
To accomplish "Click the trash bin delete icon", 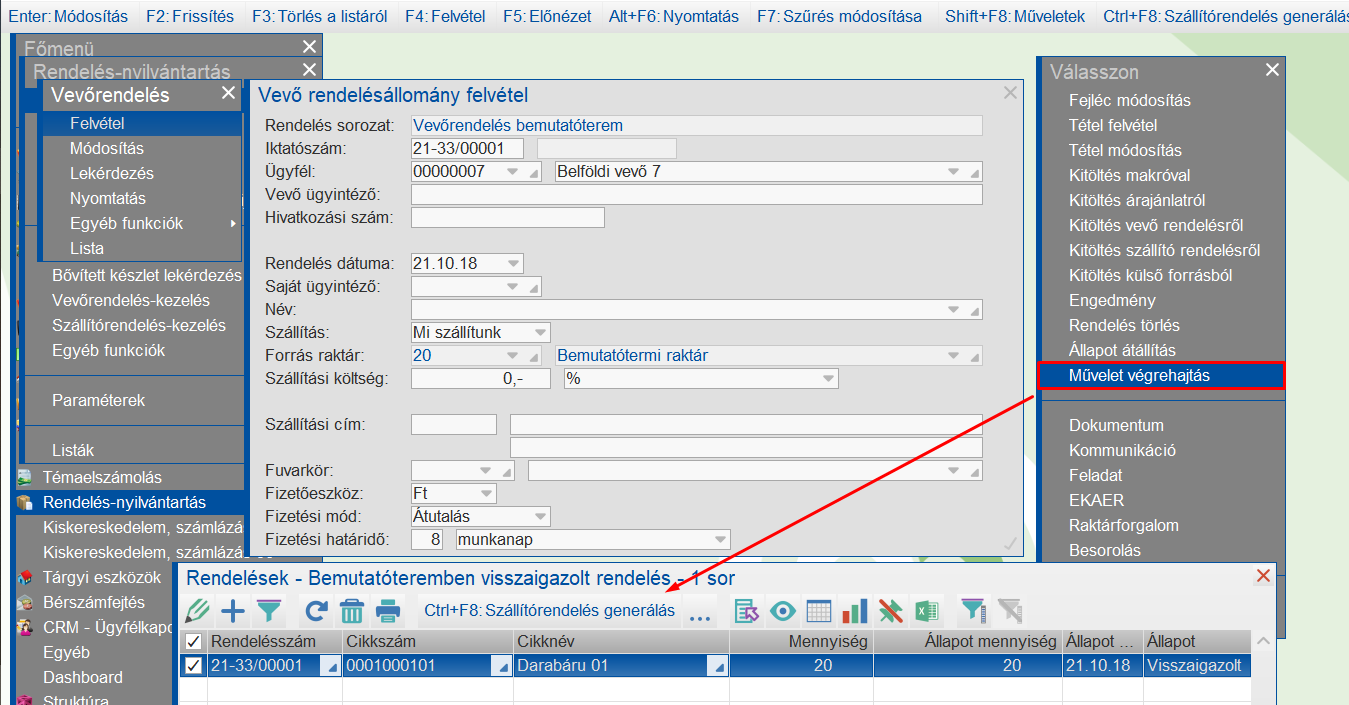I will click(x=352, y=610).
